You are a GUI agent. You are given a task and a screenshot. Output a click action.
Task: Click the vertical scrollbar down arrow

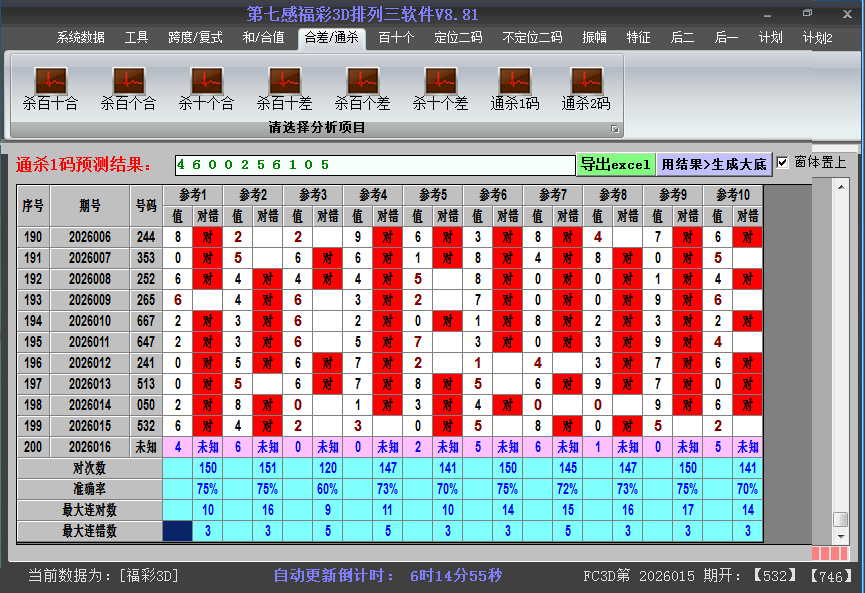[841, 537]
